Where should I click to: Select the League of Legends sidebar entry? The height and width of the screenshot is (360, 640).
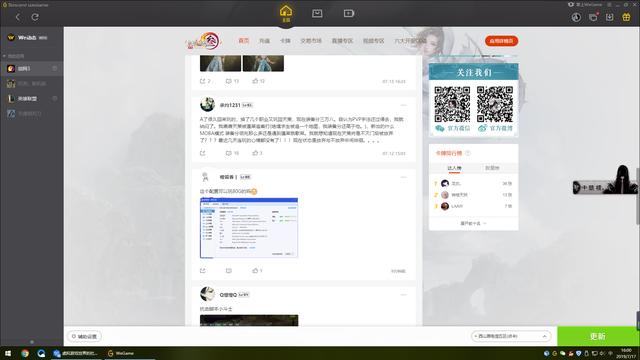[x=31, y=98]
